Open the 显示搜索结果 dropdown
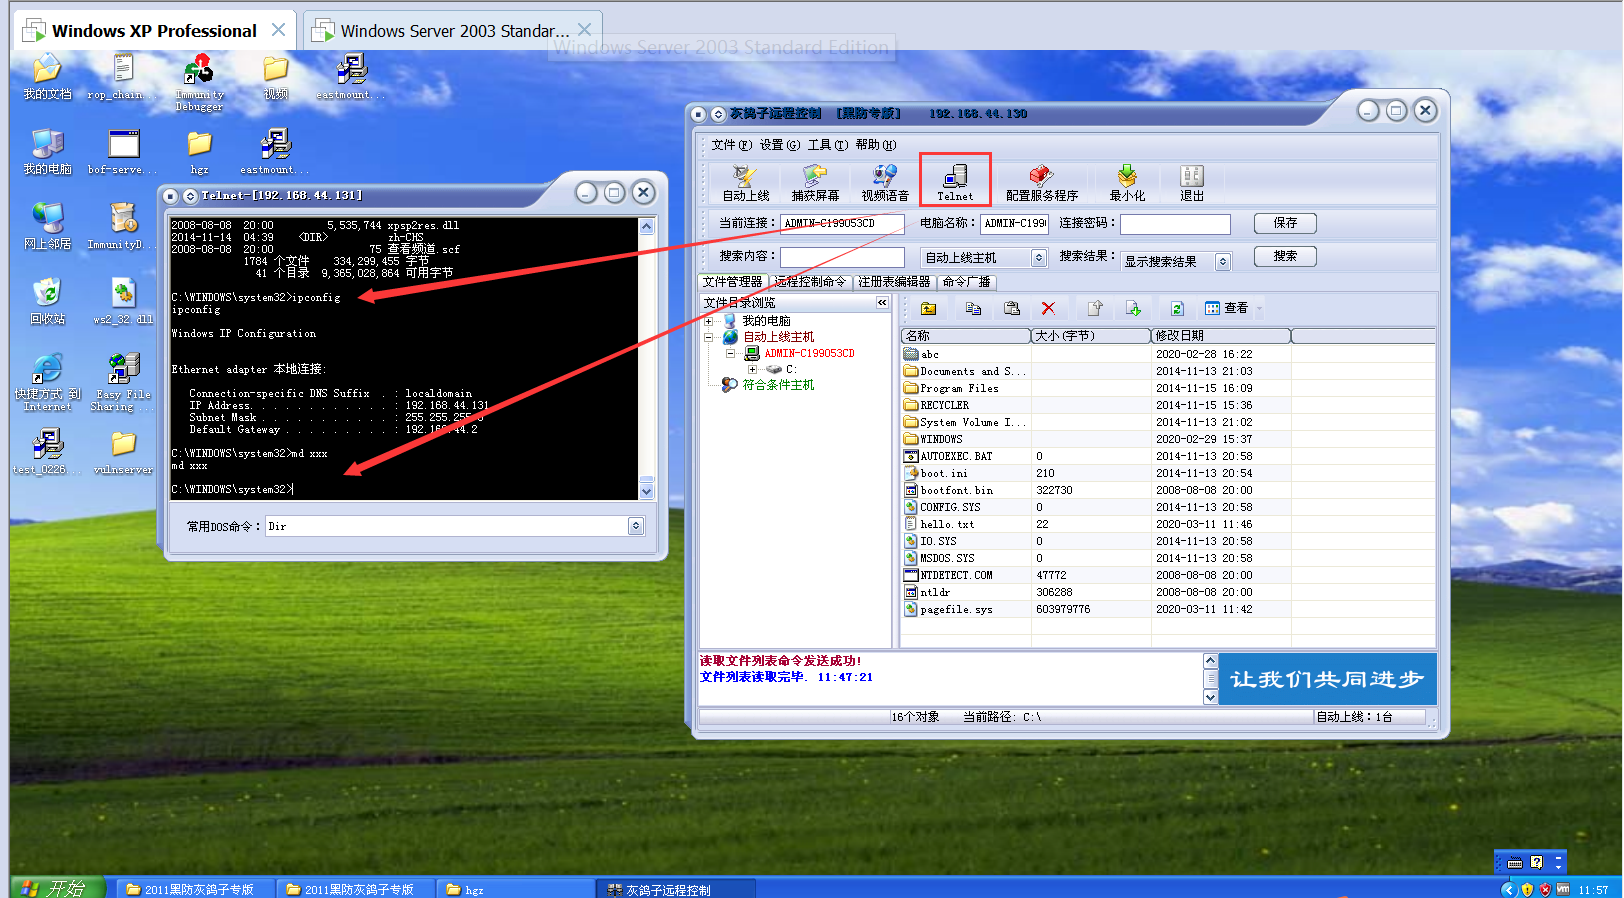 tap(1222, 261)
